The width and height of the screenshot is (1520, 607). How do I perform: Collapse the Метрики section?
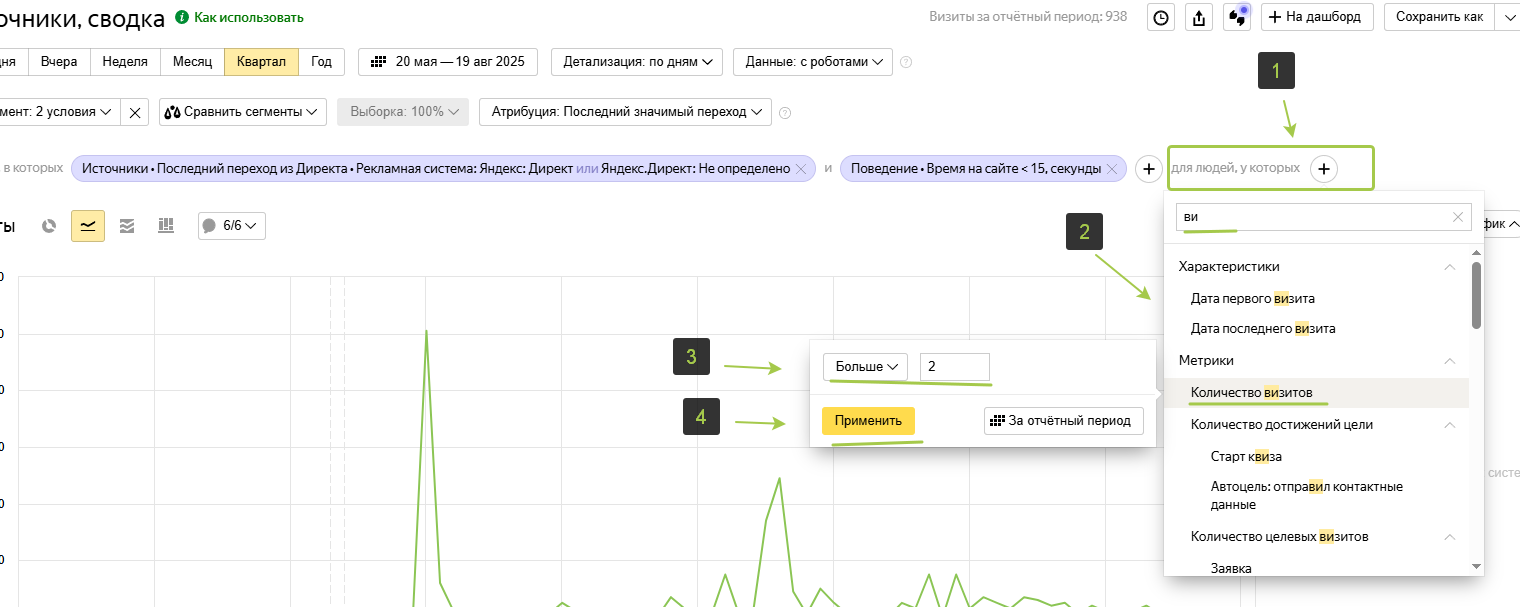coord(1449,361)
